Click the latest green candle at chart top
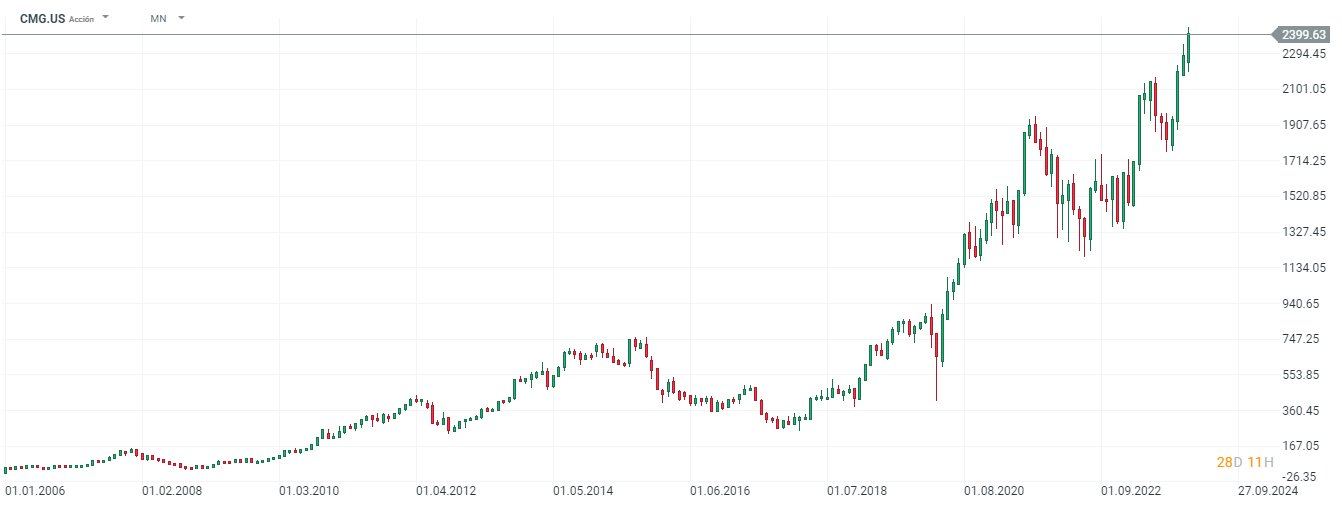 1189,48
